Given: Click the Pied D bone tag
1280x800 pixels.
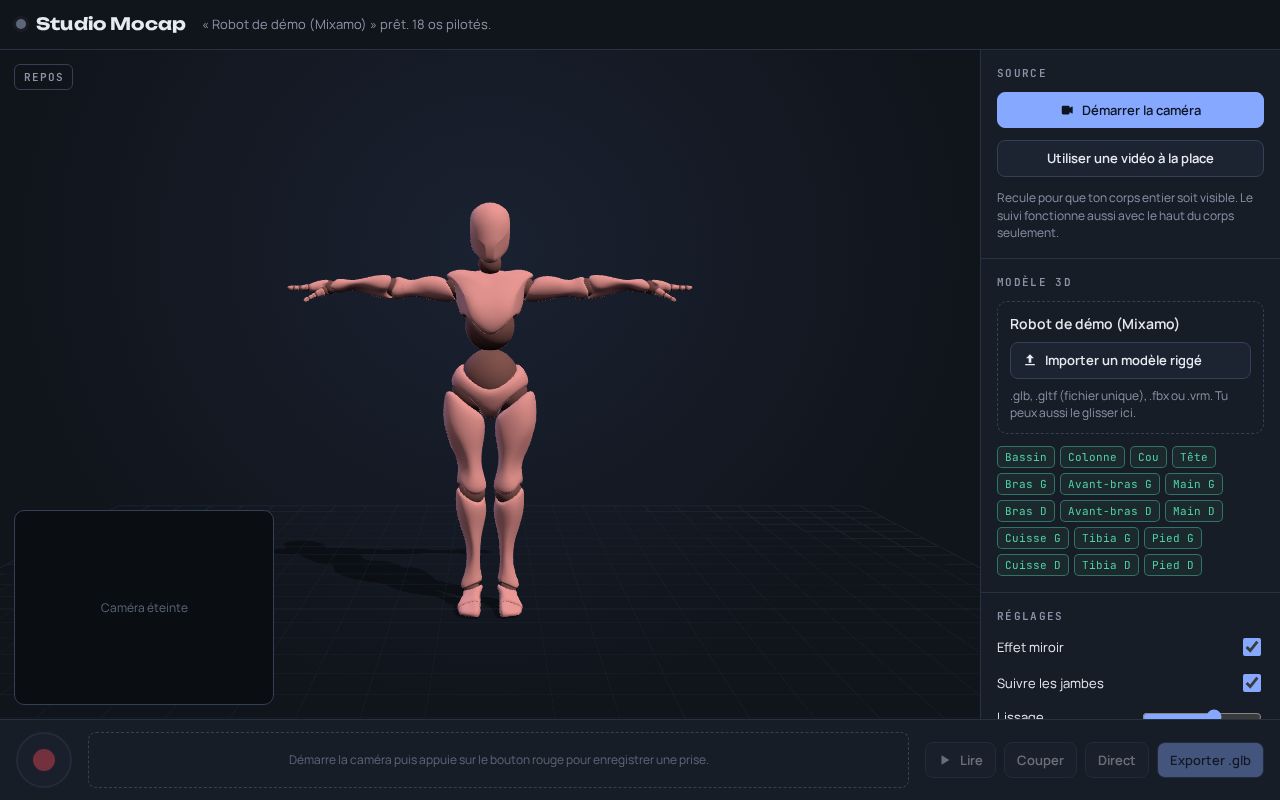Looking at the screenshot, I should point(1173,565).
